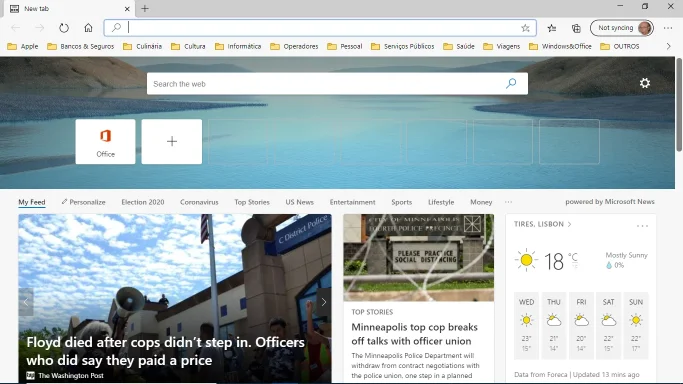Click the Minneapolis police precinct sign thumbnail
The width and height of the screenshot is (683, 384).
tap(419, 257)
